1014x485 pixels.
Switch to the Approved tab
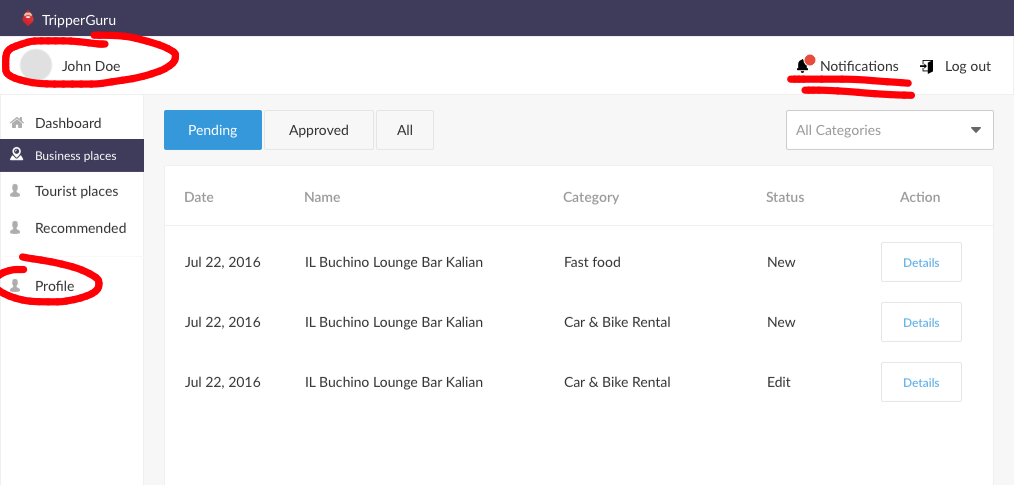click(319, 130)
